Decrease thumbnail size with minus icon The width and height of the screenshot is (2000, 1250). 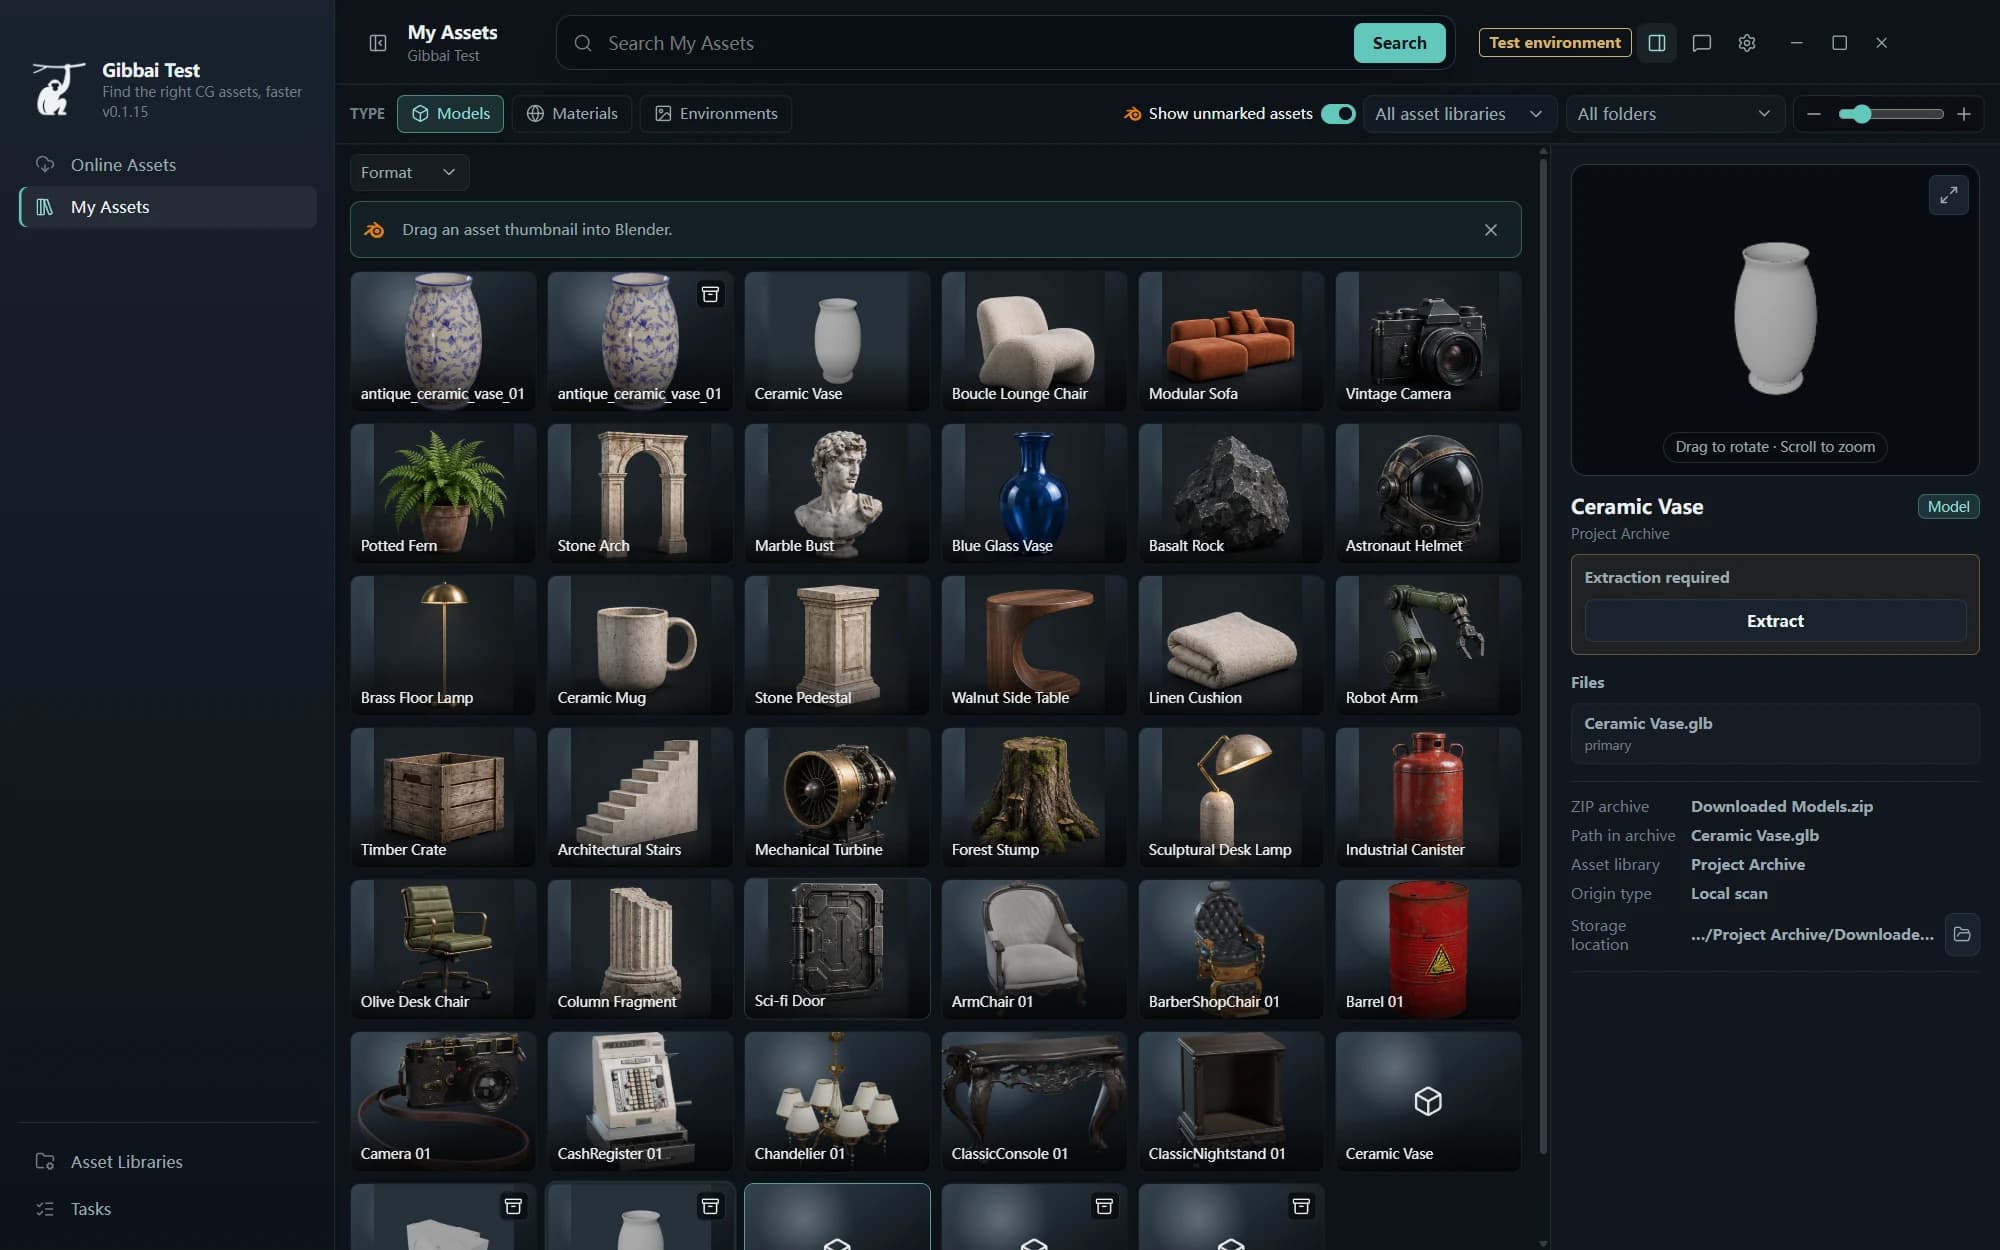(x=1814, y=114)
